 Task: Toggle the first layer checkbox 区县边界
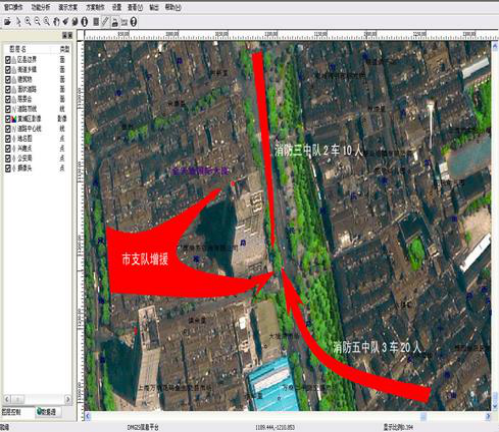click(8, 60)
